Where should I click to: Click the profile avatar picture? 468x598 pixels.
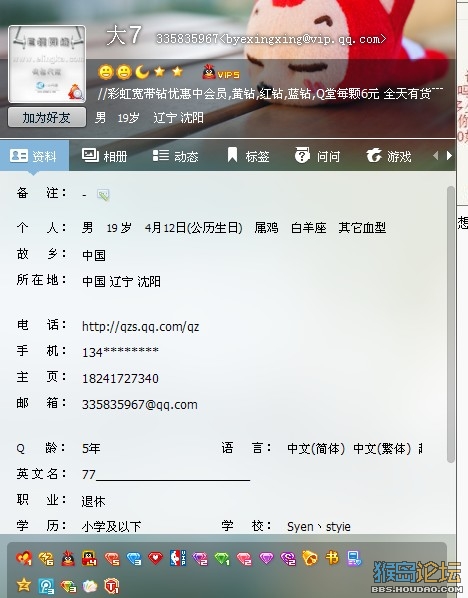47,64
